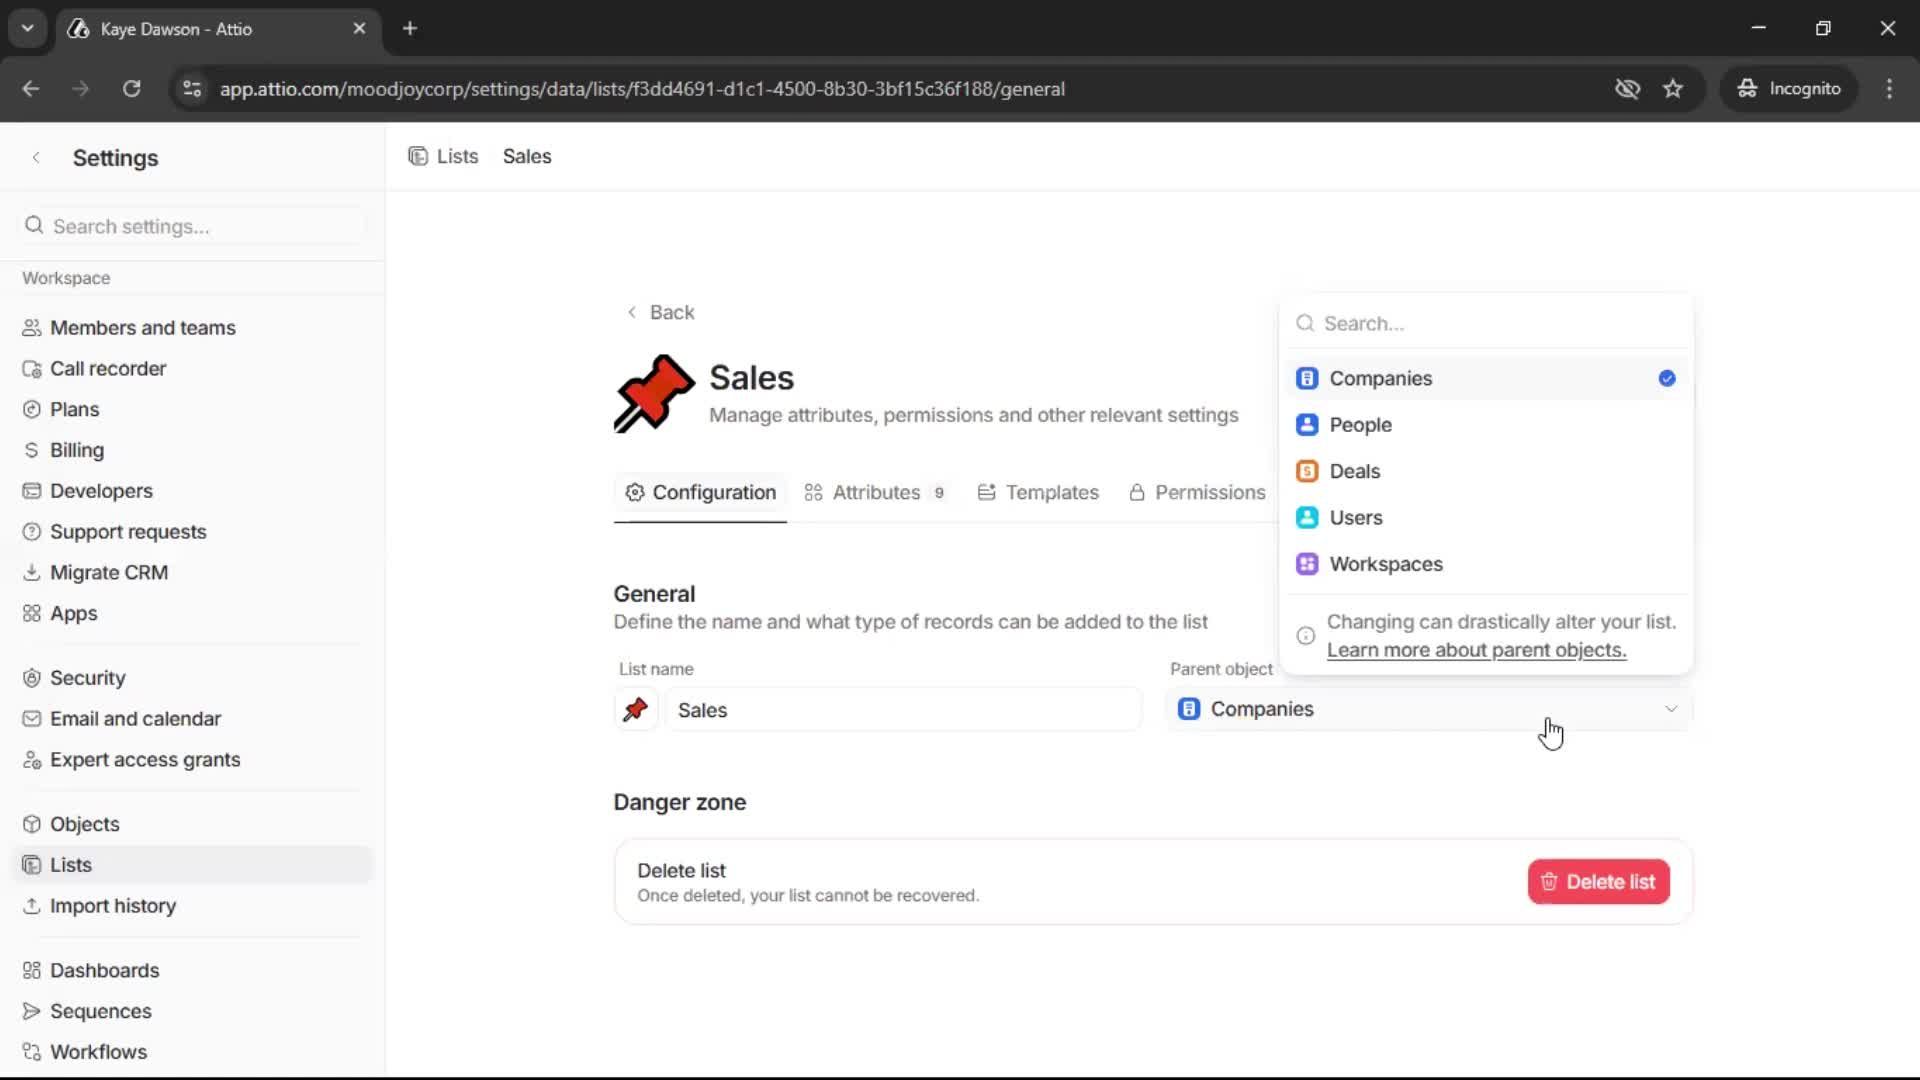This screenshot has width=1920, height=1080.
Task: Open Members and teams settings
Action: [x=143, y=327]
